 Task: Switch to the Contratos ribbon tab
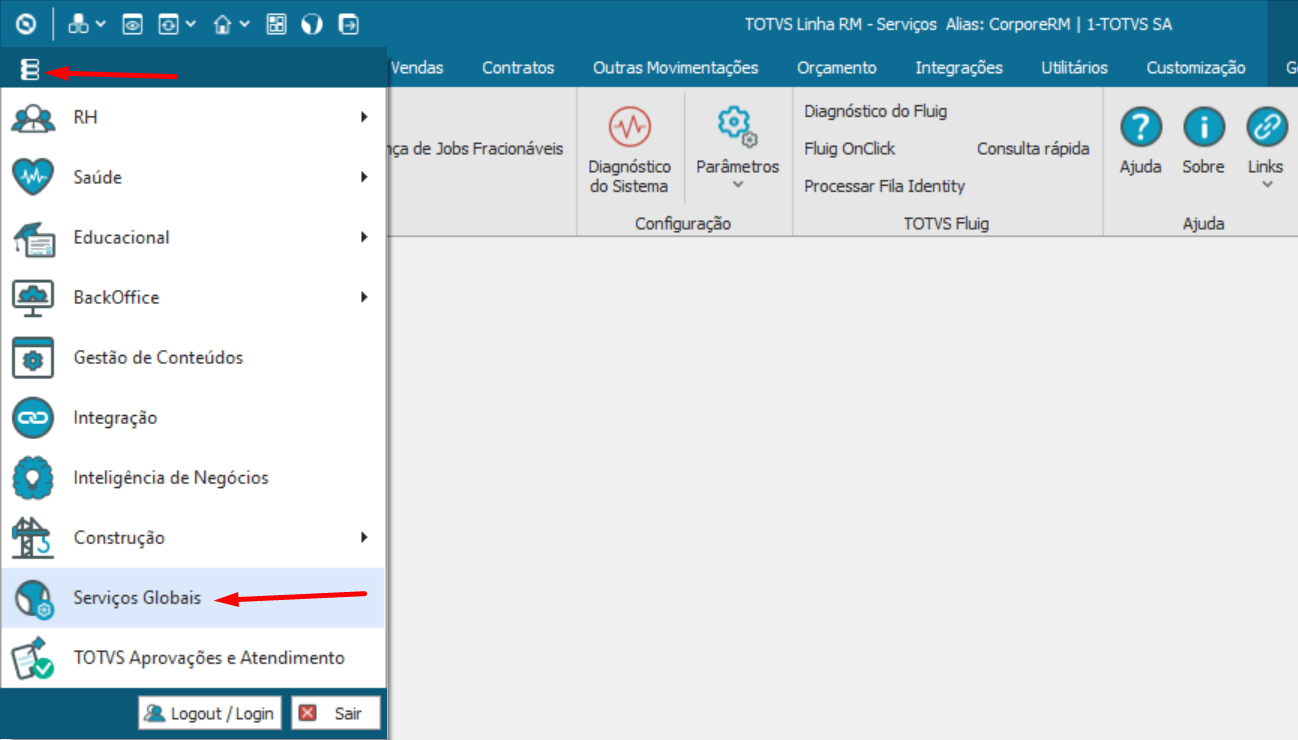518,68
